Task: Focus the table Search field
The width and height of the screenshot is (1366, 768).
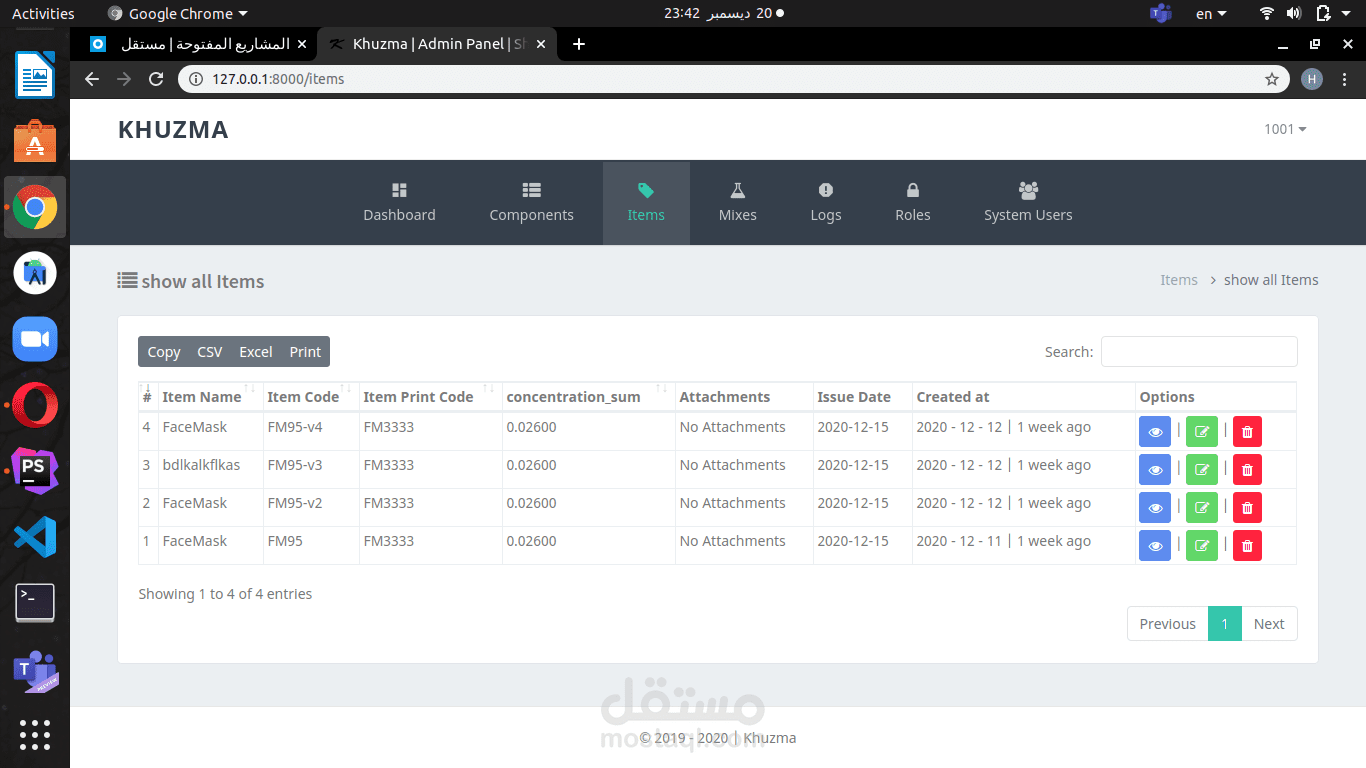Action: click(1199, 352)
